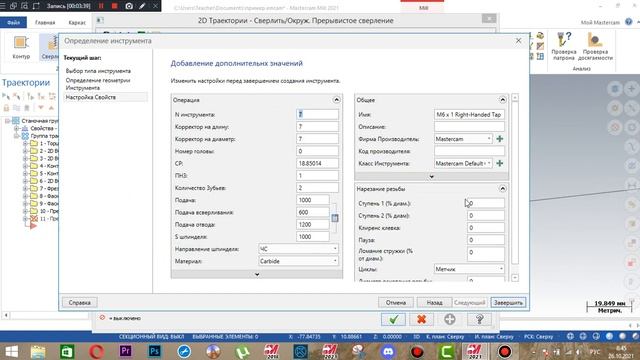Click the Подача field with 1000

click(313, 200)
